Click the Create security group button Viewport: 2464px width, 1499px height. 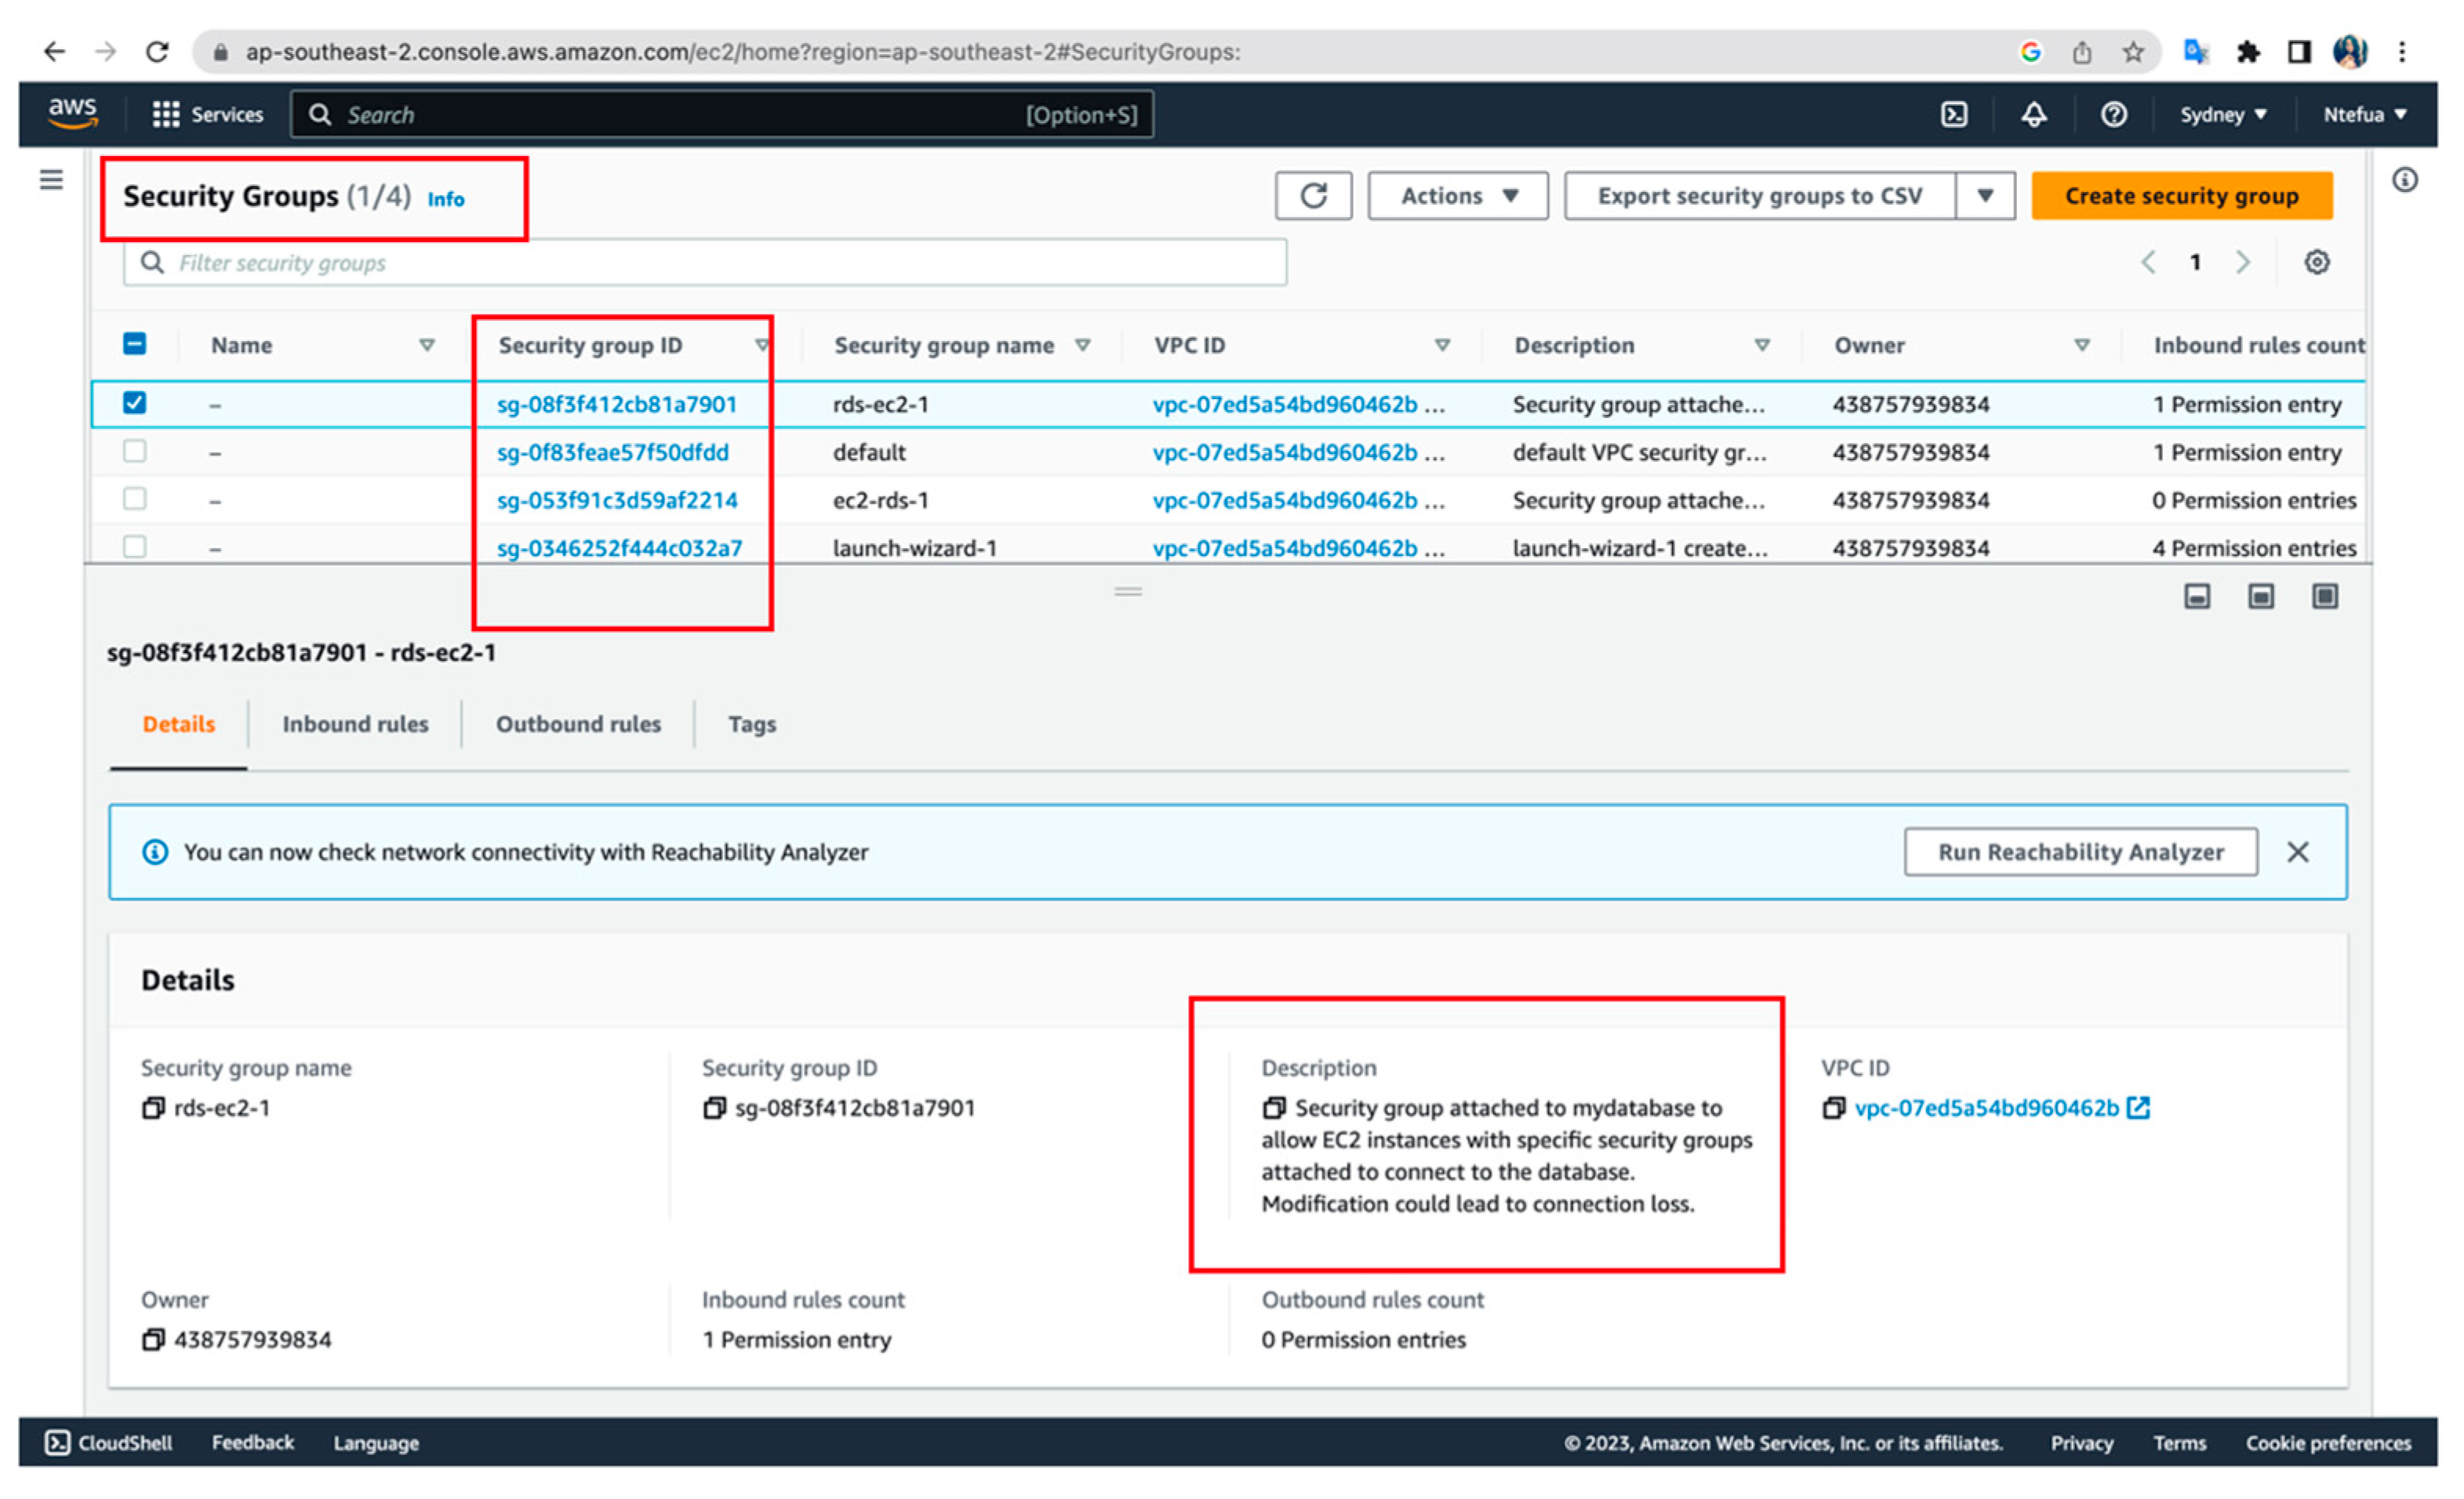[2181, 196]
